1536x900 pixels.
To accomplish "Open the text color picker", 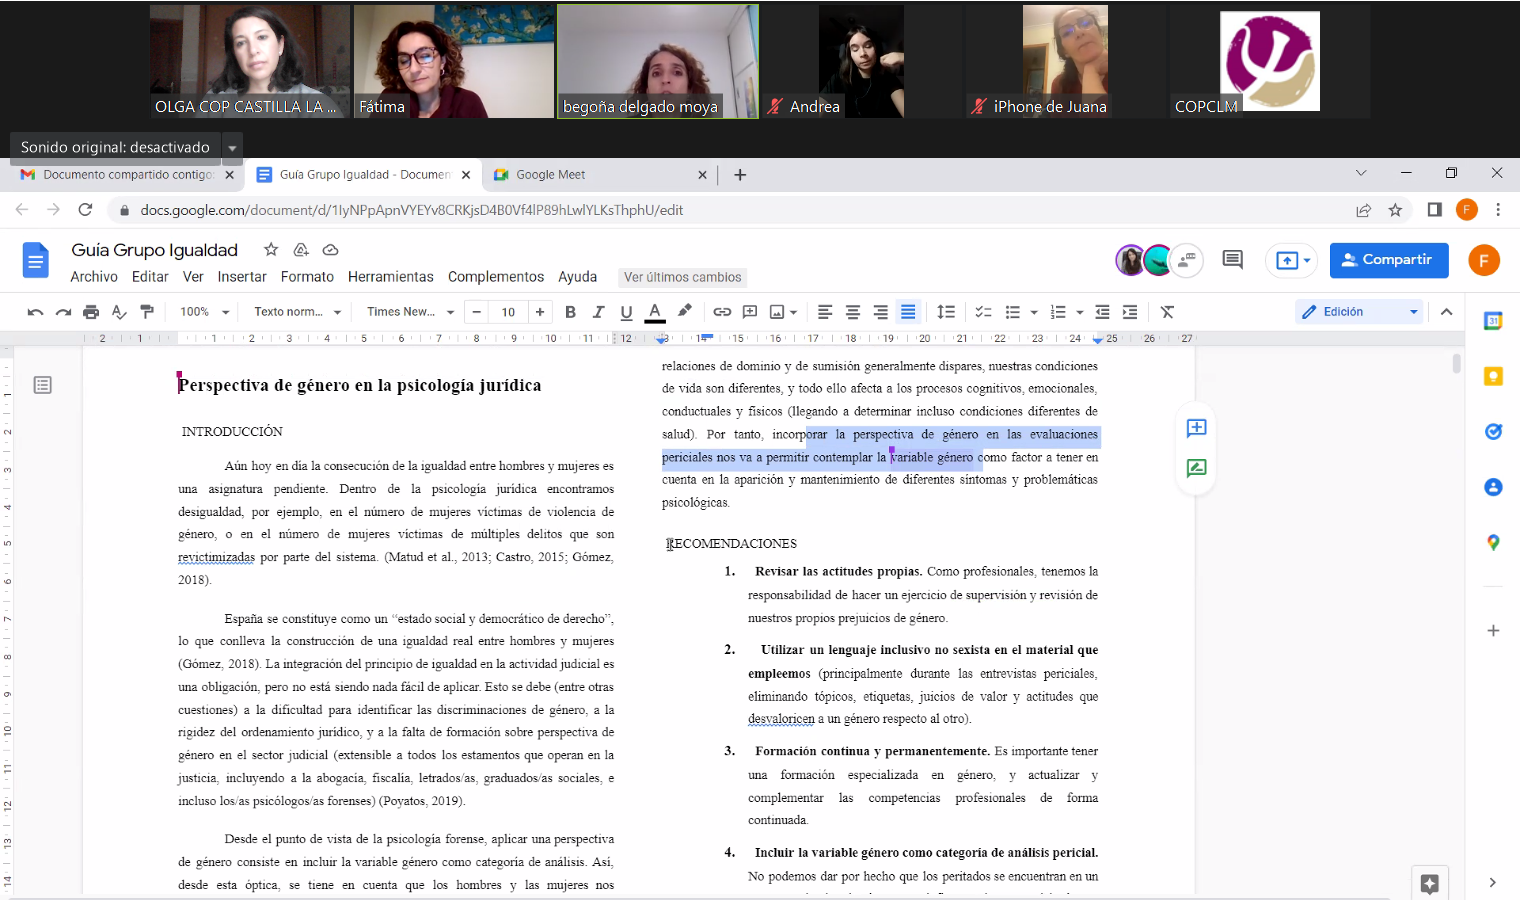I will pyautogui.click(x=655, y=312).
